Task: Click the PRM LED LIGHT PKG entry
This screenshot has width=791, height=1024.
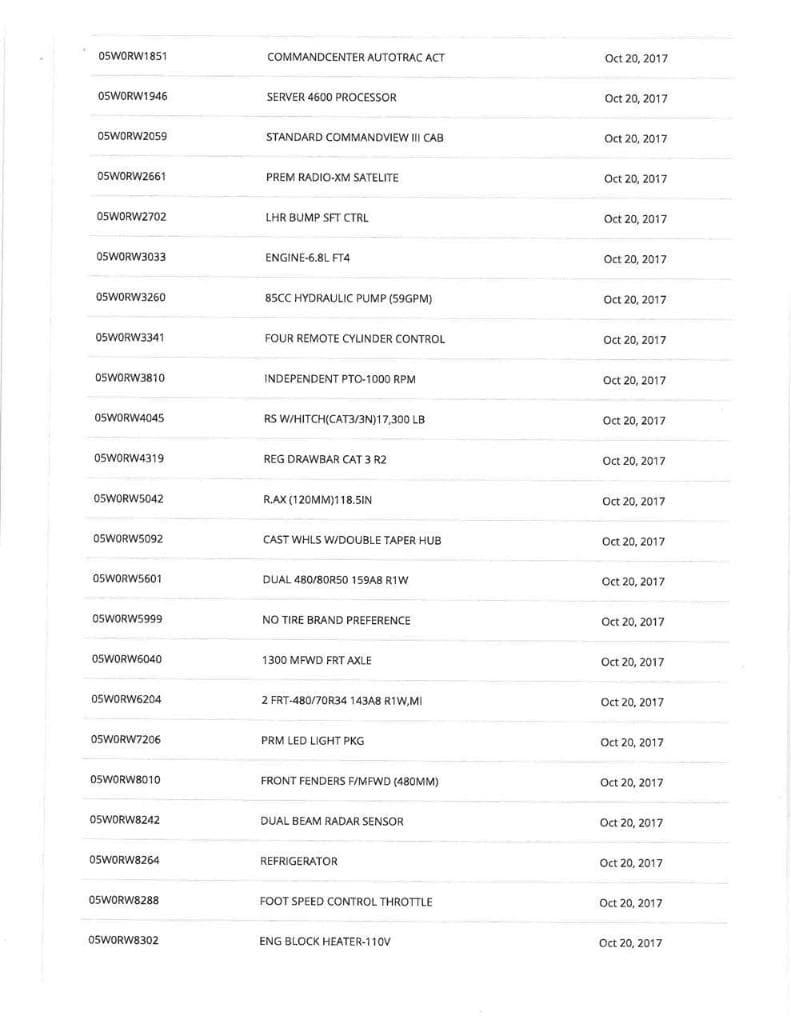Action: (310, 741)
